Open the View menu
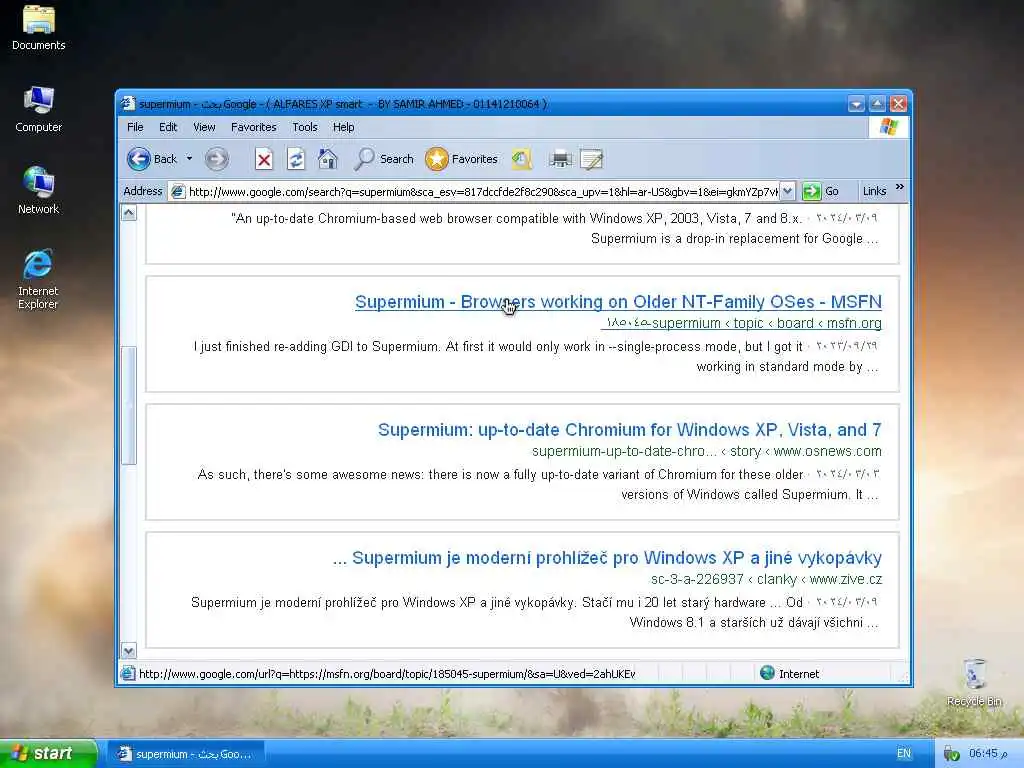The width and height of the screenshot is (1024, 768). pos(204,127)
